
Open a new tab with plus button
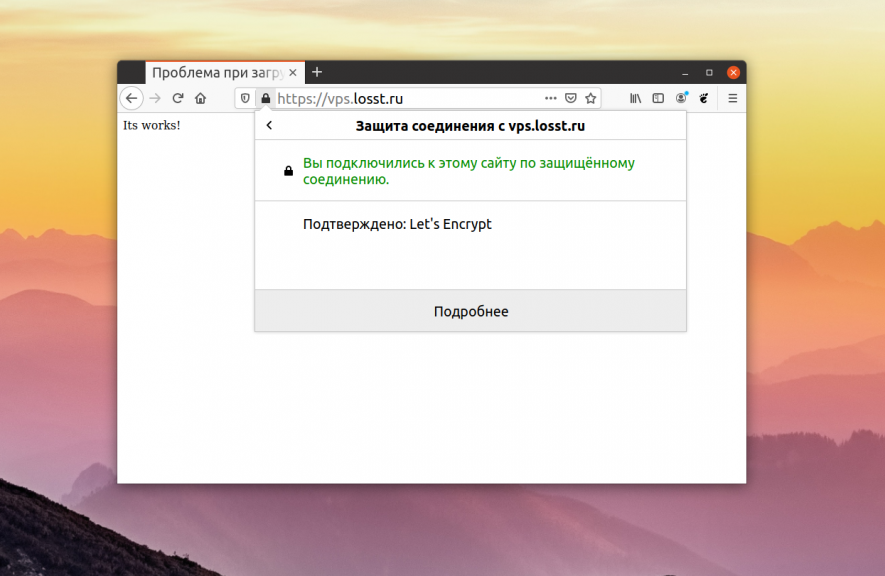317,72
